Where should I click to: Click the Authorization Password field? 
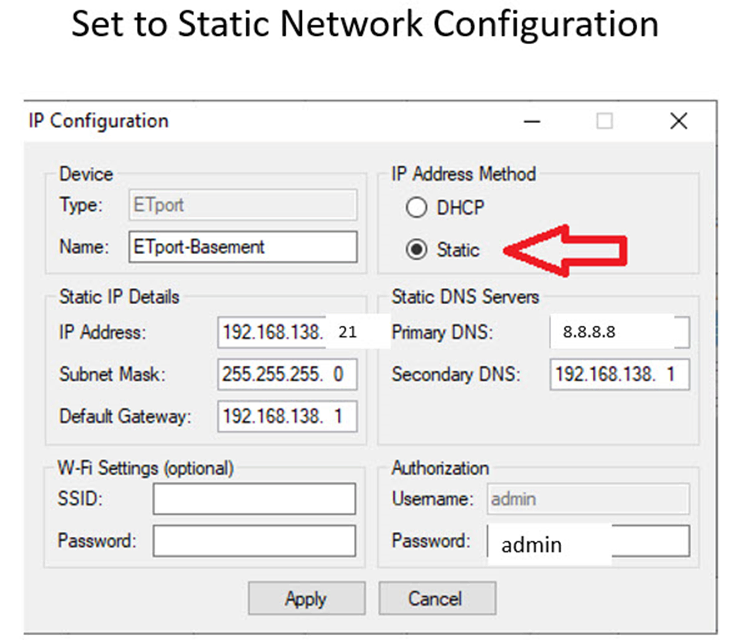coord(588,542)
